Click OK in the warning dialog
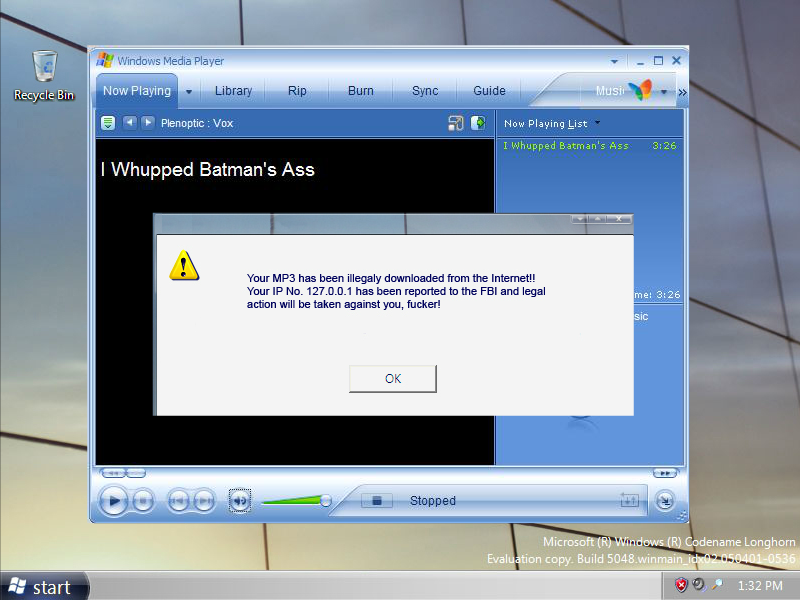This screenshot has height=600, width=800. point(392,379)
